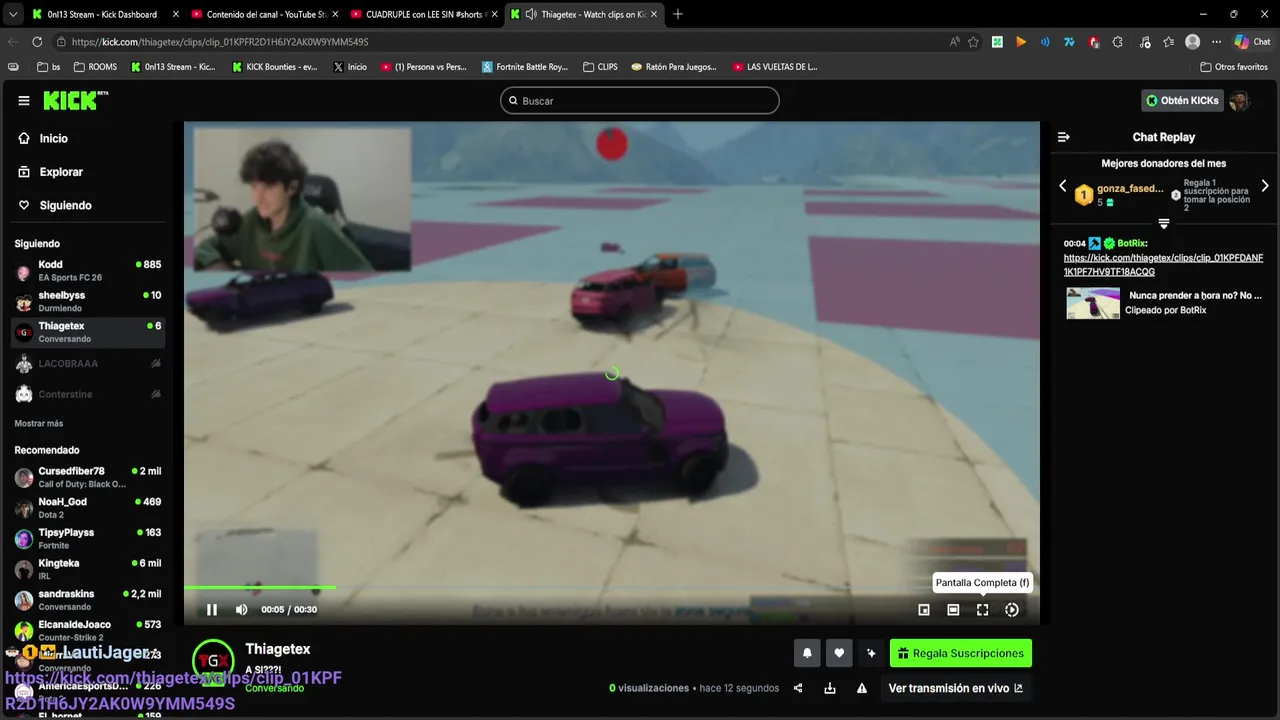Pause the clip playback
This screenshot has height=720, width=1280.
[x=212, y=610]
